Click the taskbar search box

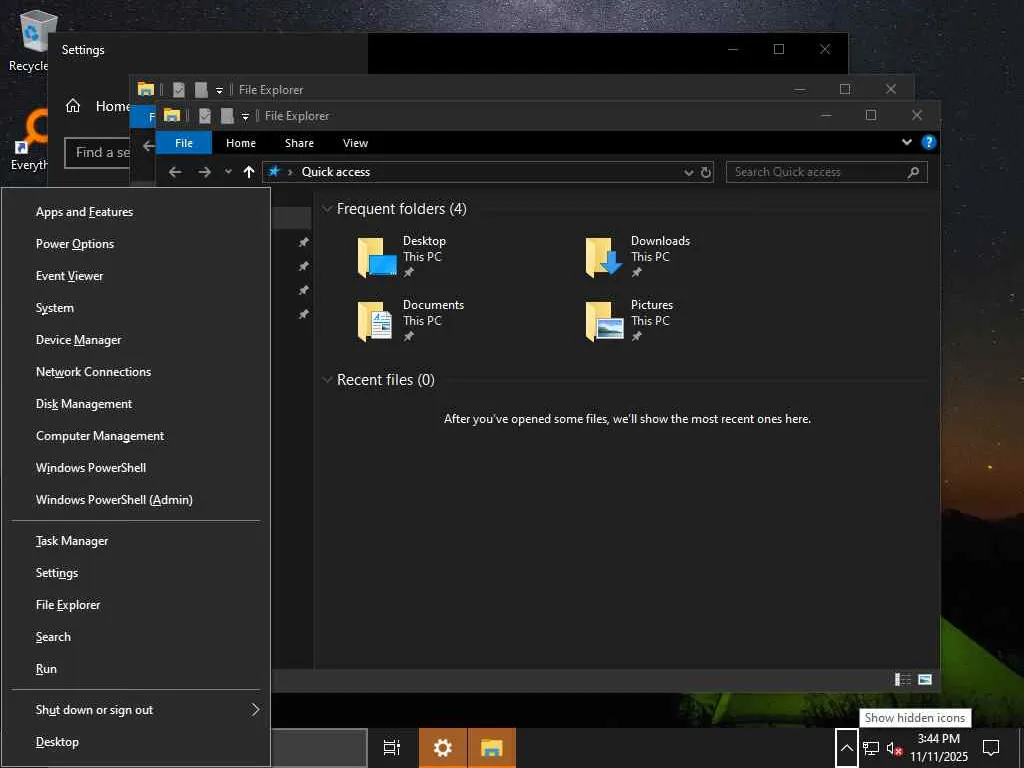pos(319,748)
